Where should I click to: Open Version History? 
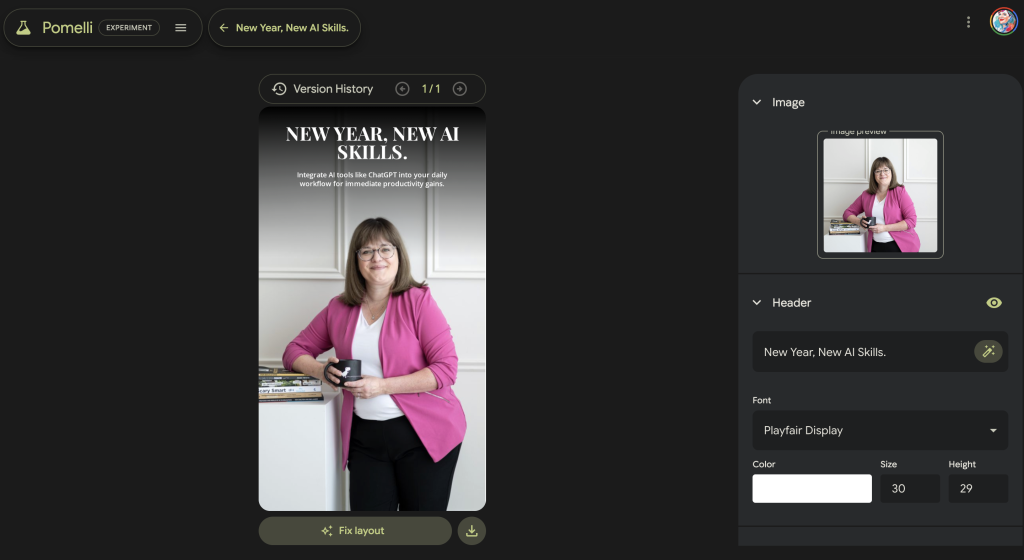pos(323,89)
